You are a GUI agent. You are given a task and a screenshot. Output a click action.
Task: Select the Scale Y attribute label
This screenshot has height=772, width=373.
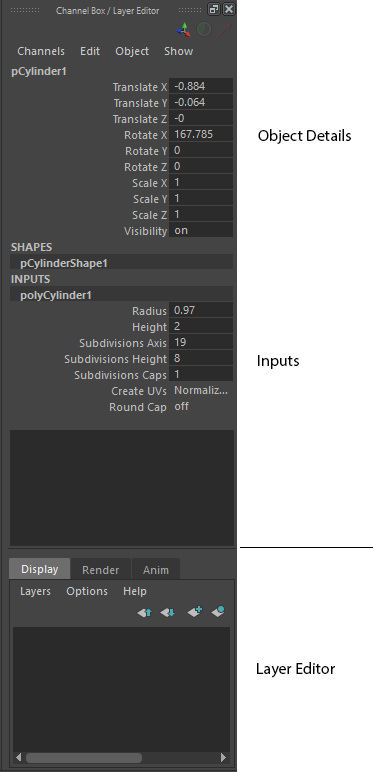(x=150, y=199)
